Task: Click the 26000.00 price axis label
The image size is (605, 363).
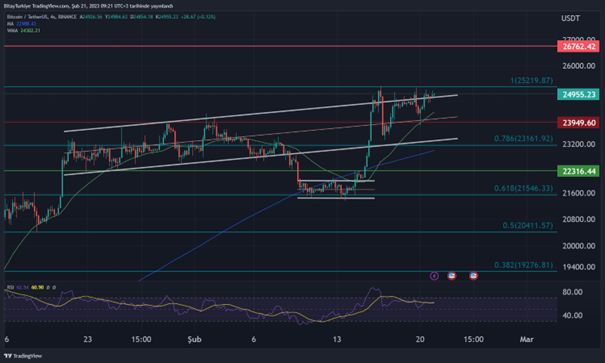Action: tap(579, 66)
